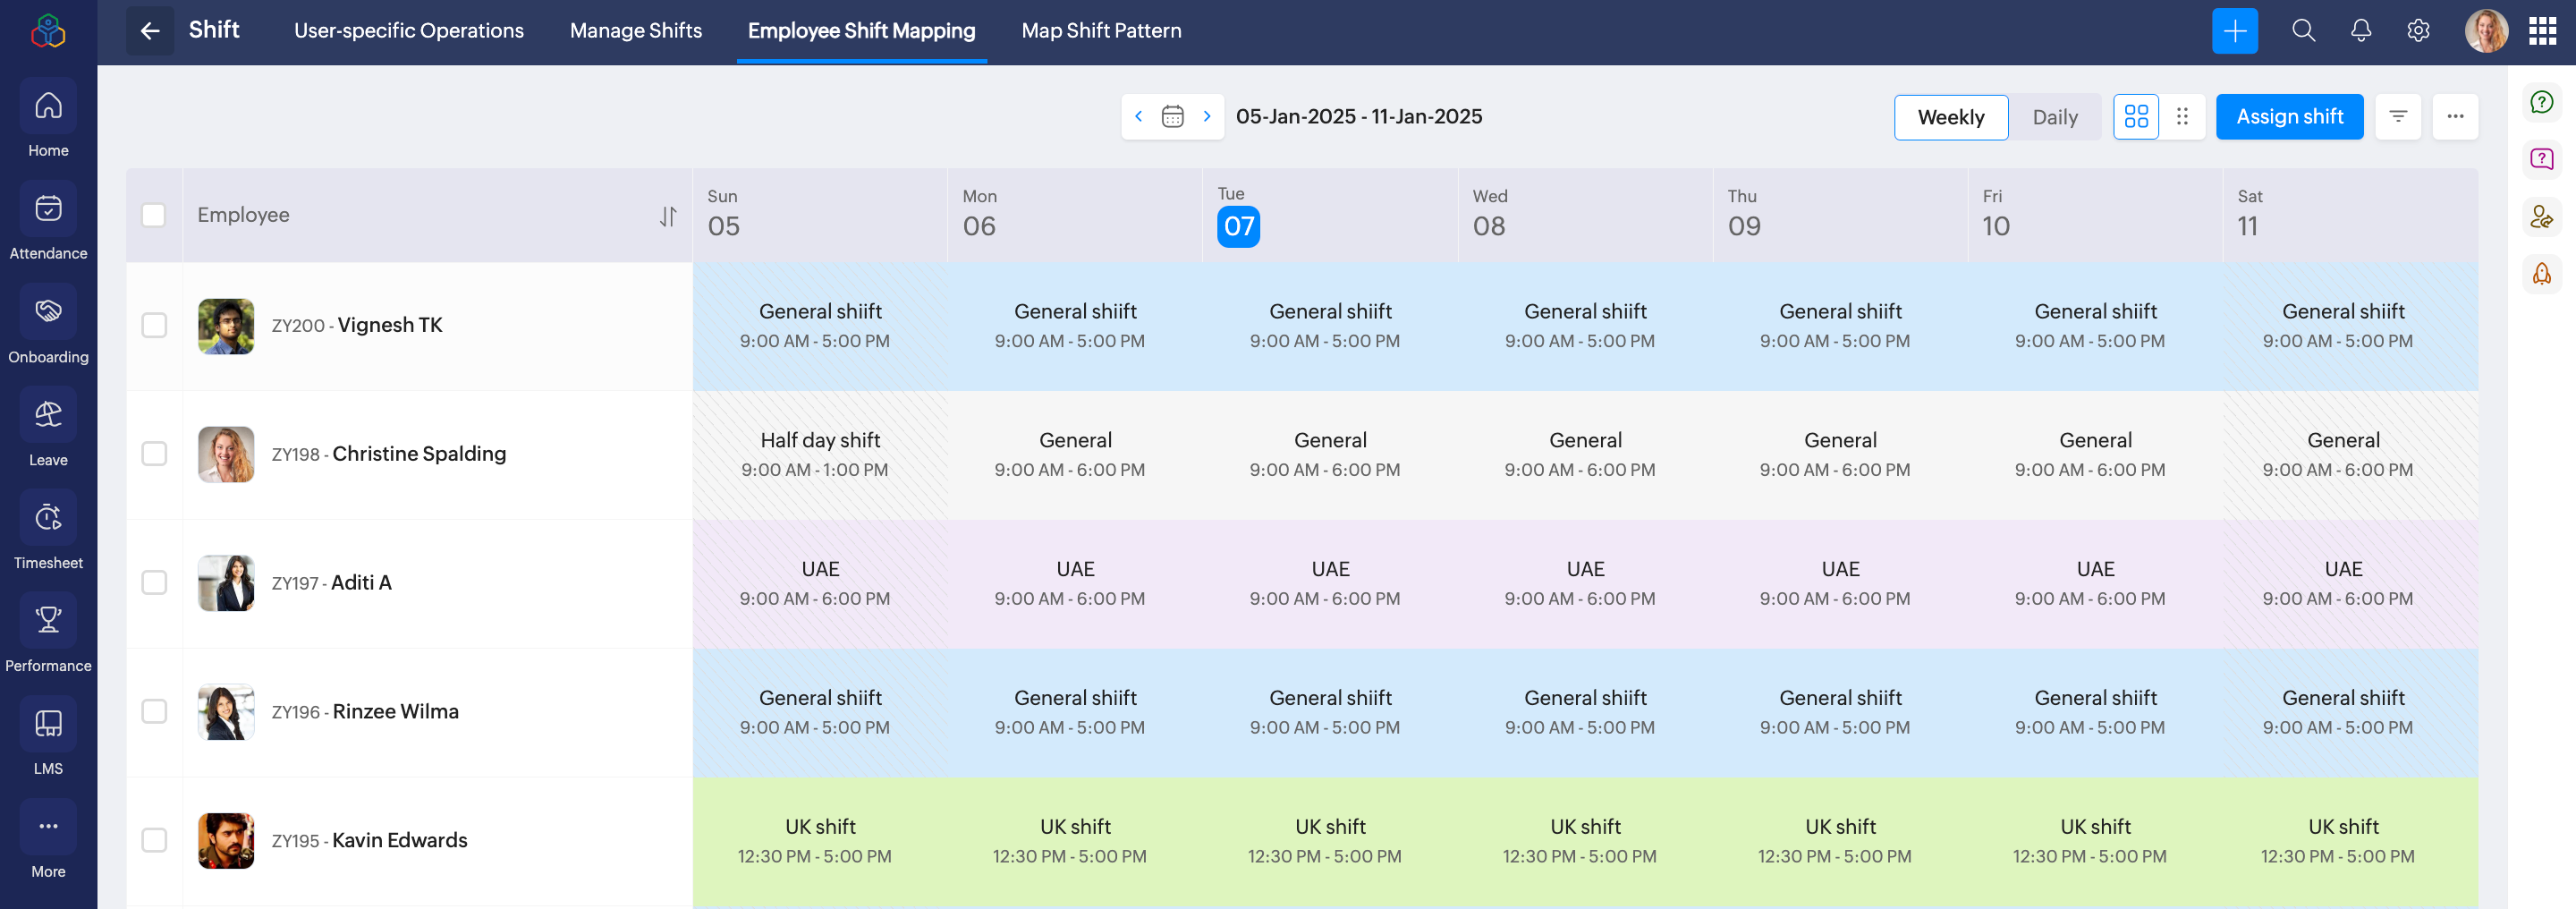The width and height of the screenshot is (2576, 909).
Task: Open the search magnifier icon
Action: click(x=2303, y=31)
